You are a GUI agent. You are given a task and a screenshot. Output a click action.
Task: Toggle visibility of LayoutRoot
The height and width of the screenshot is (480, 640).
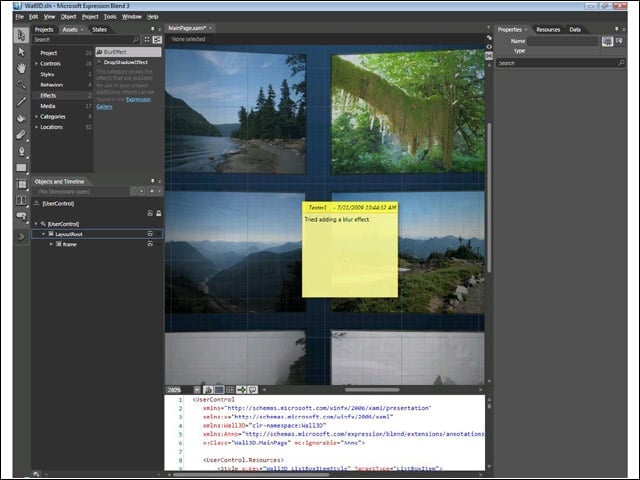click(150, 234)
